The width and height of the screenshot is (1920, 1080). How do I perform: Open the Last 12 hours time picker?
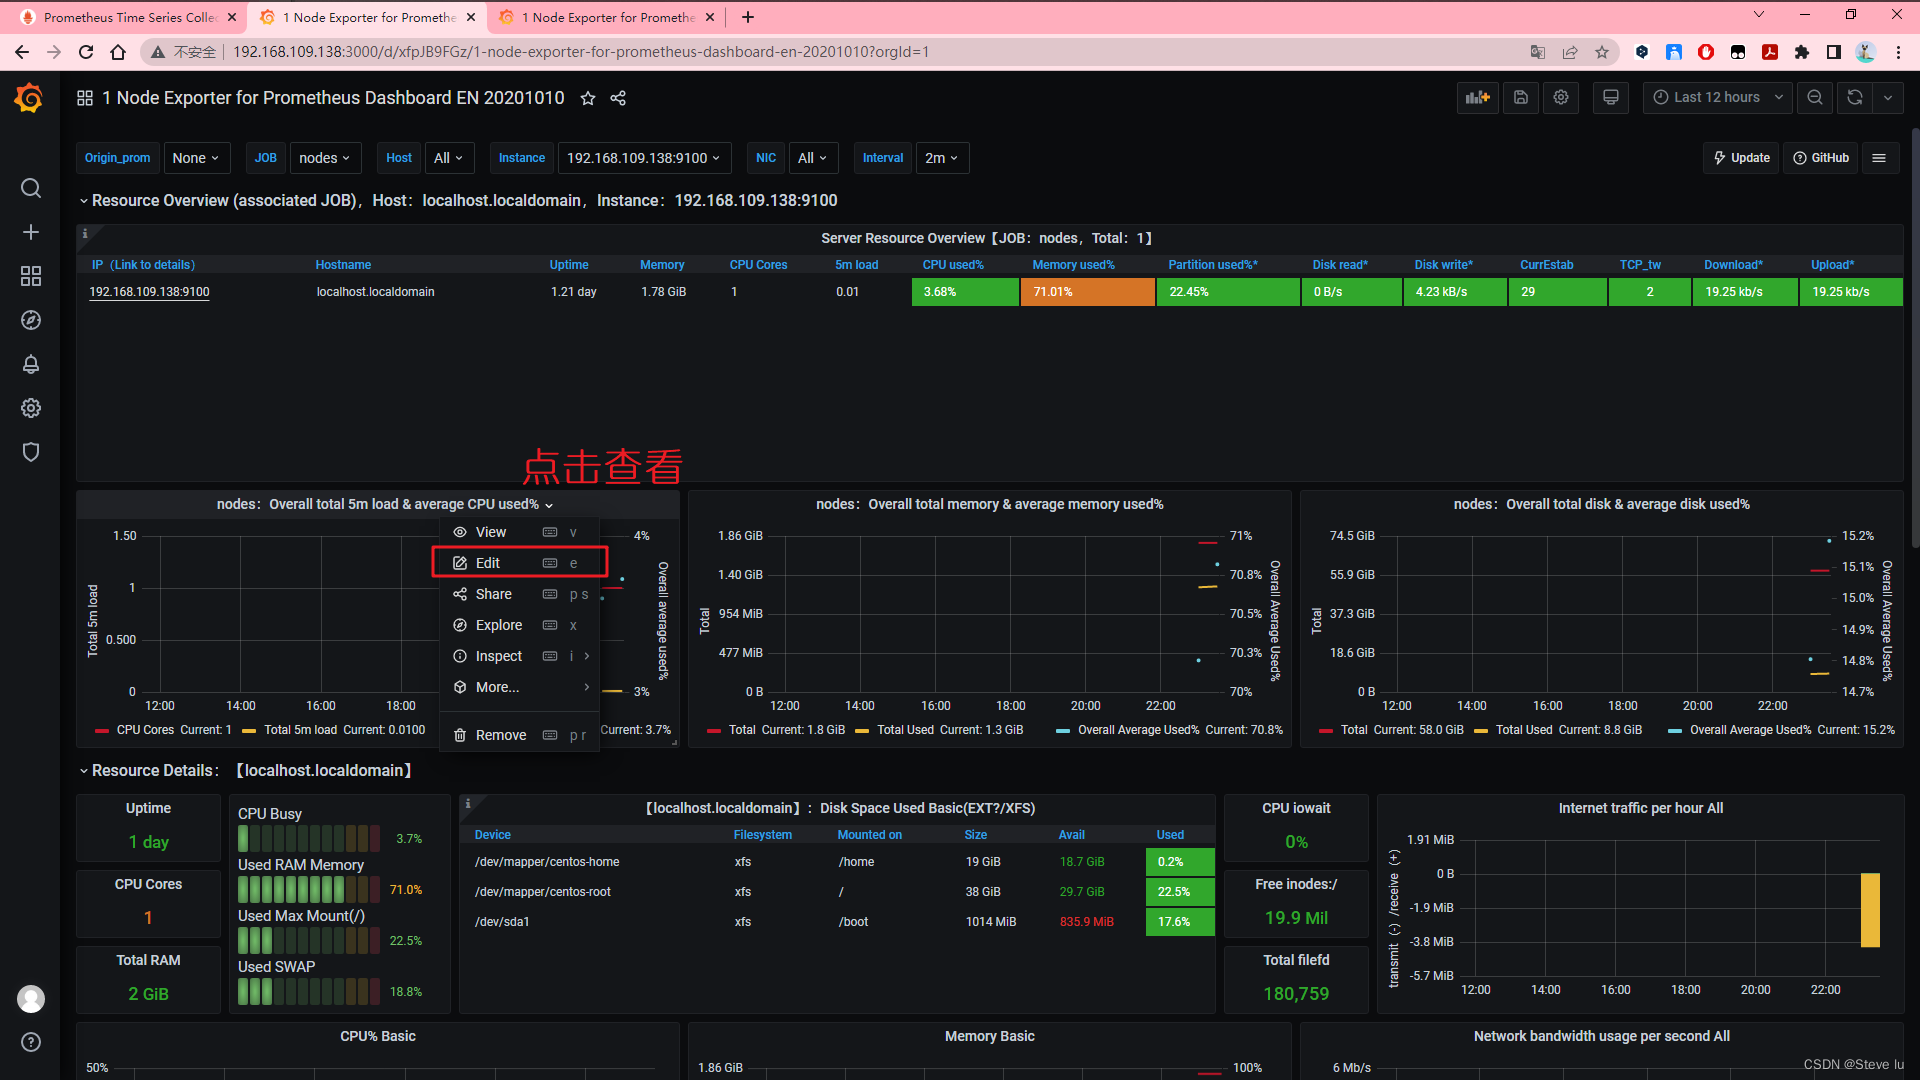(1716, 97)
